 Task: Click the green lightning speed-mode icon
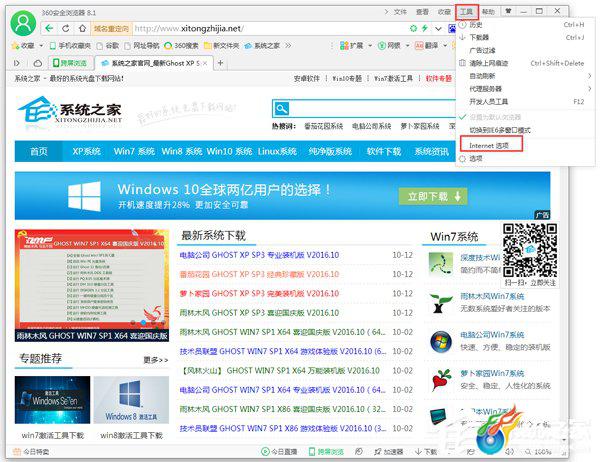tap(425, 28)
